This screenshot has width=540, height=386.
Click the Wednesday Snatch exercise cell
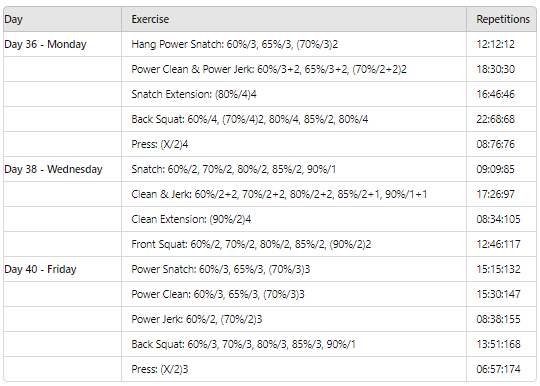pyautogui.click(x=294, y=169)
